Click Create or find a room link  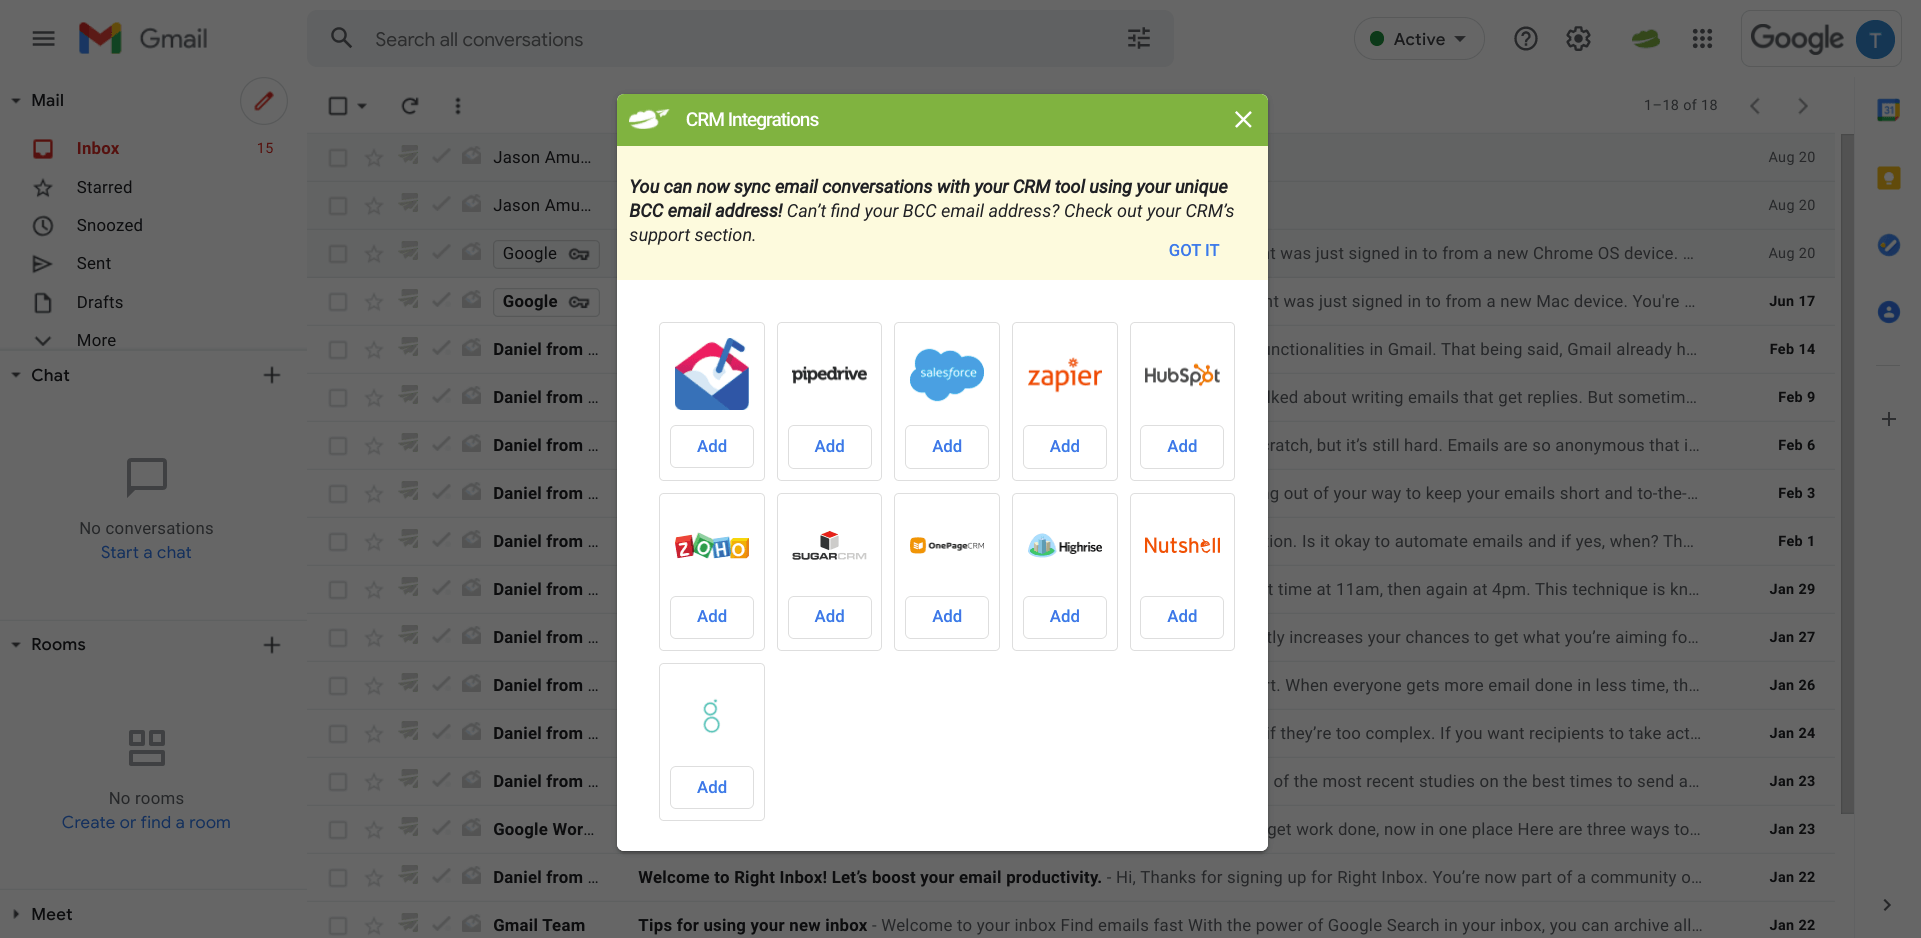146,822
